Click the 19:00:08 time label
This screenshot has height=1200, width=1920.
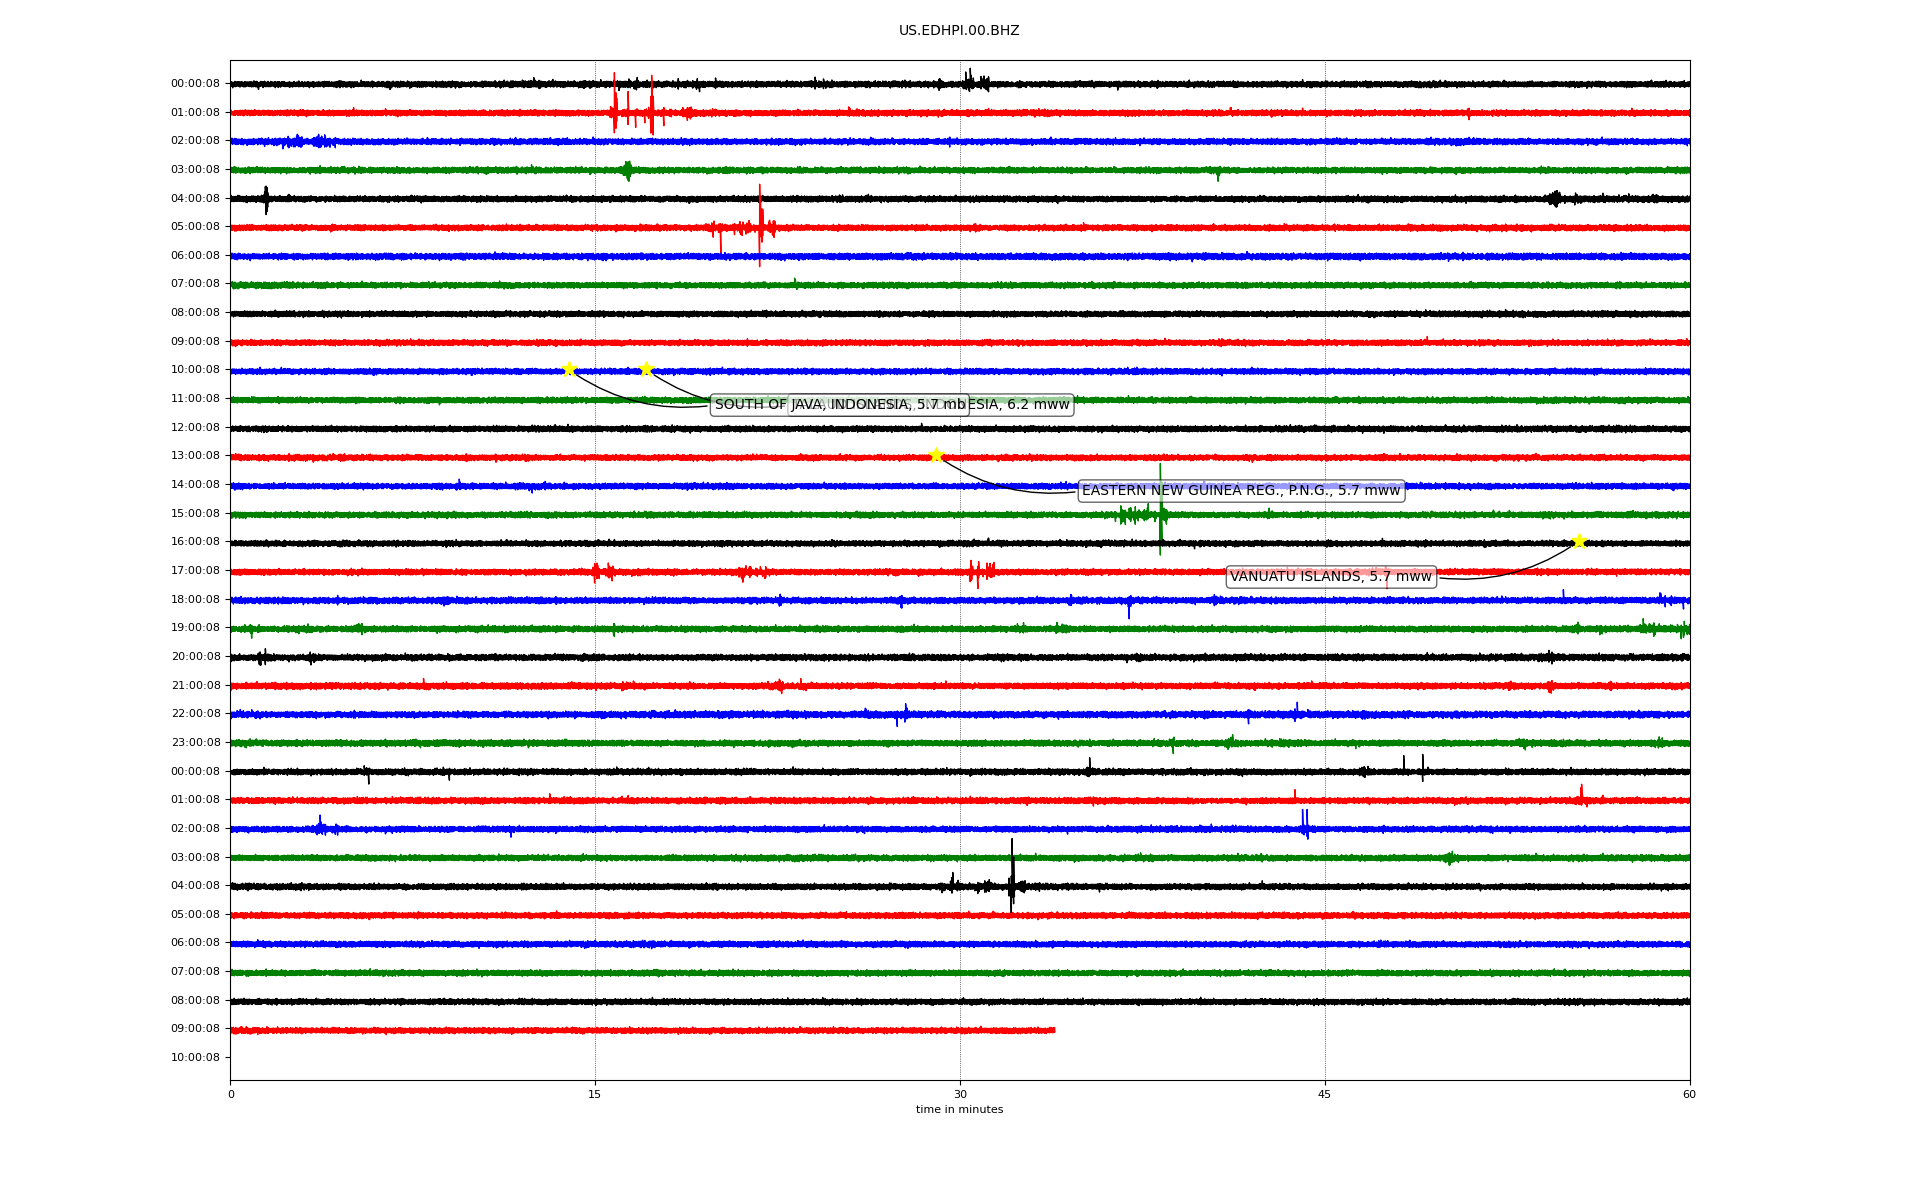(195, 628)
